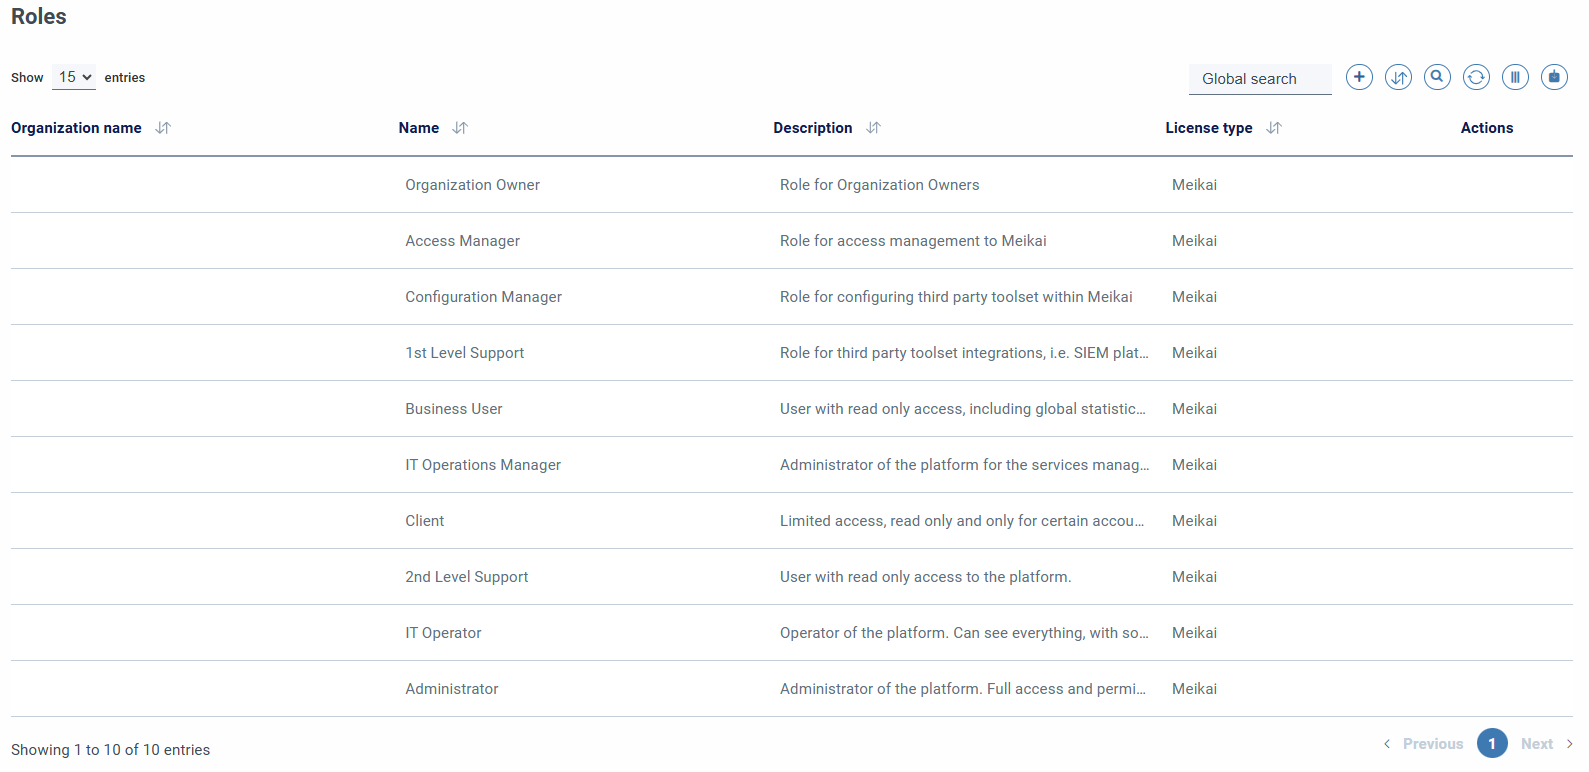Select page 1 in pagination
Viewport: 1589px width, 772px height.
(1492, 743)
